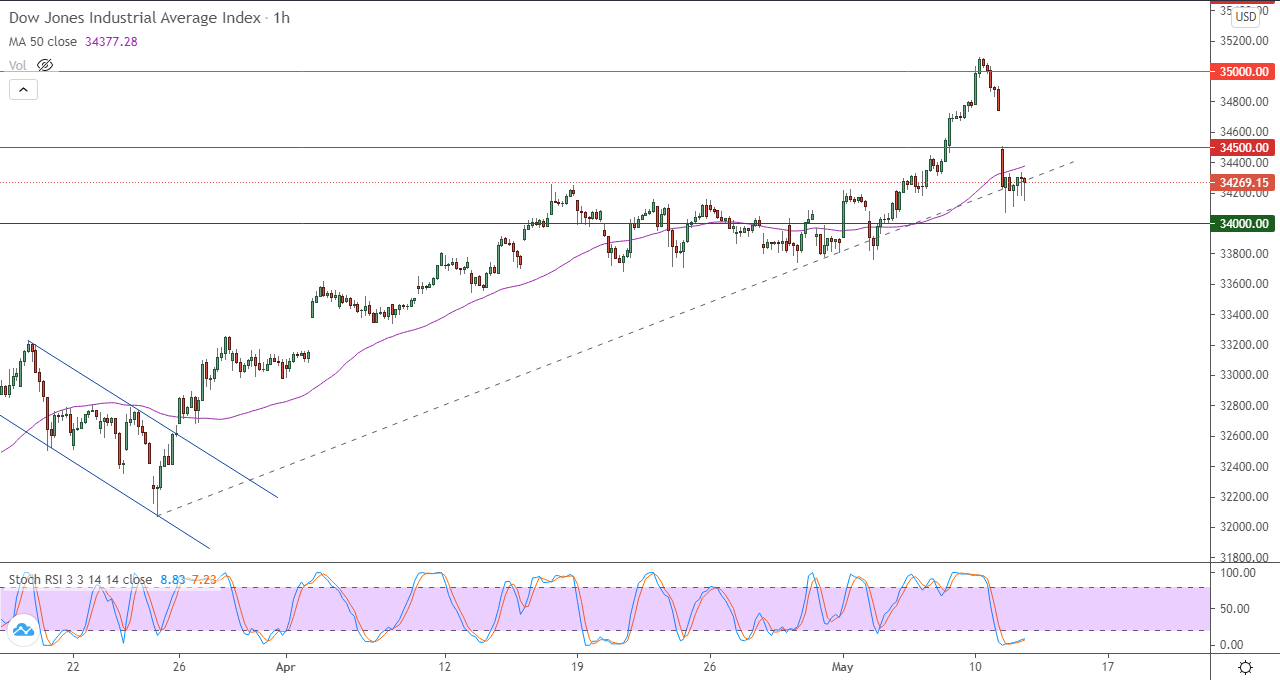The height and width of the screenshot is (680, 1280).
Task: Click the 19 date on the time axis
Action: tap(577, 666)
